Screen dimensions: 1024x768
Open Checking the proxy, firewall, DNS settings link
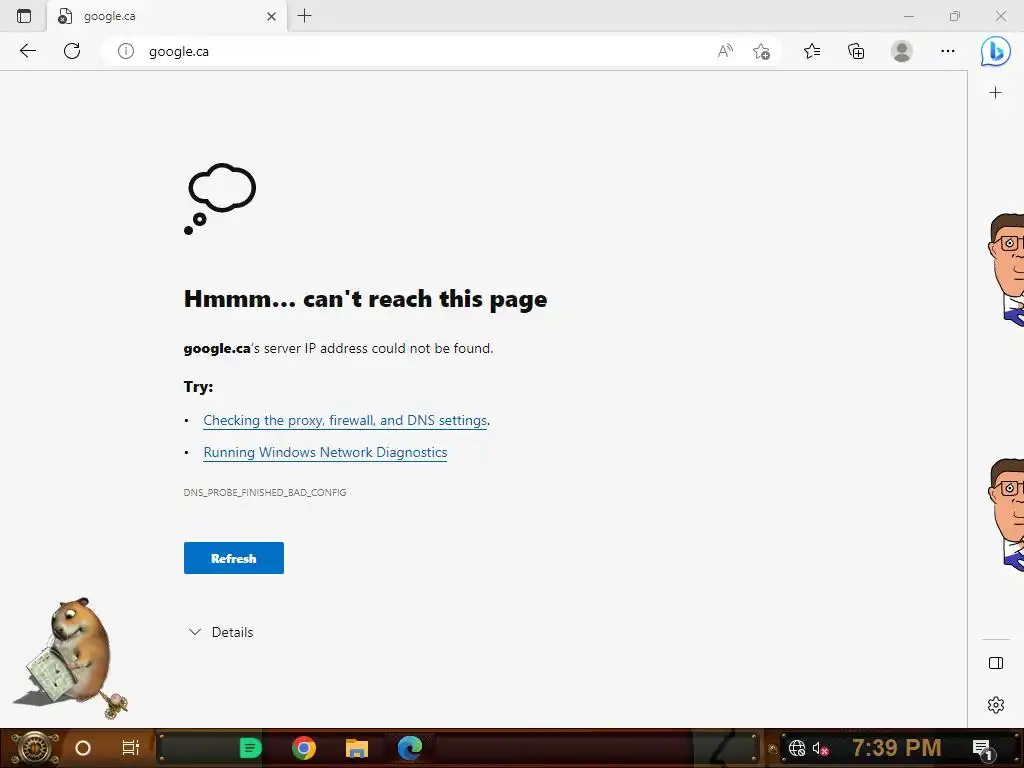pos(345,421)
